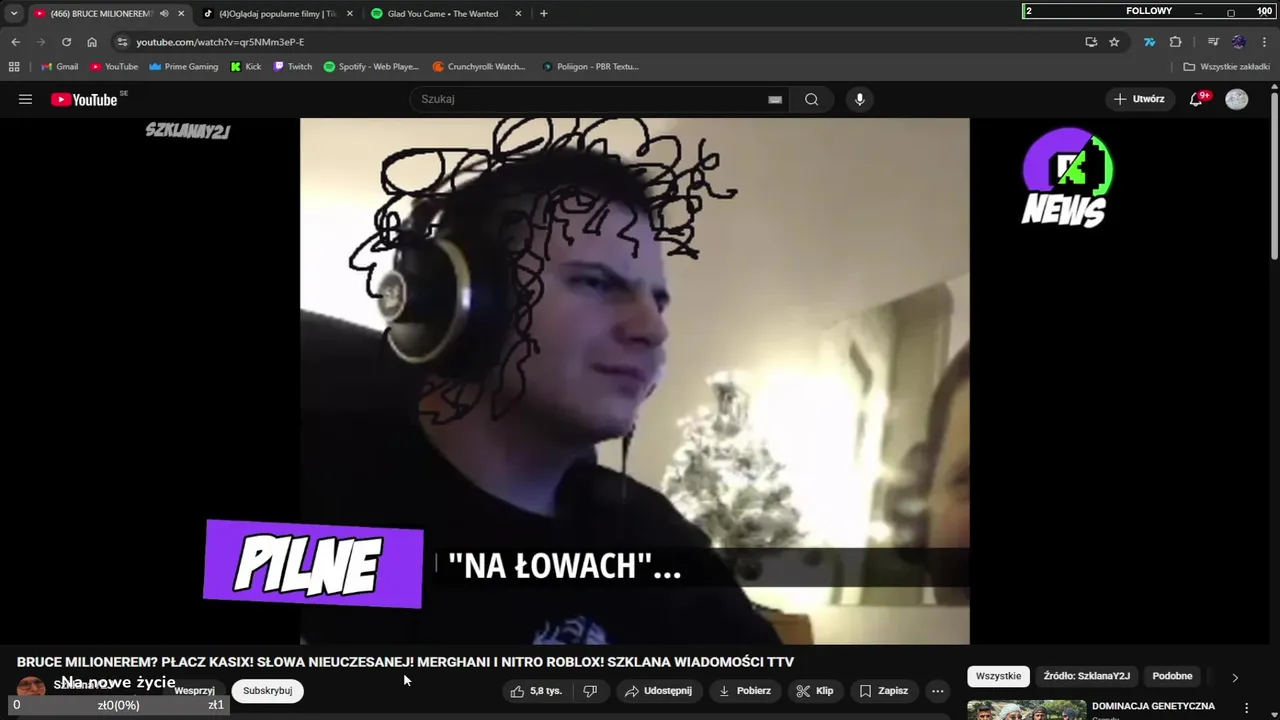Close the BRUCE MILIONEREM YouTube tab
Image resolution: width=1280 pixels, height=720 pixels.
click(x=181, y=14)
